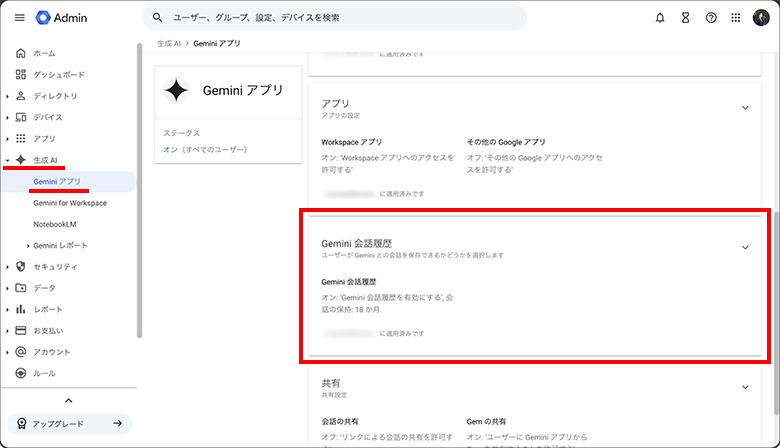
Task: Click 会話の共有 setting text
Action: (340, 422)
